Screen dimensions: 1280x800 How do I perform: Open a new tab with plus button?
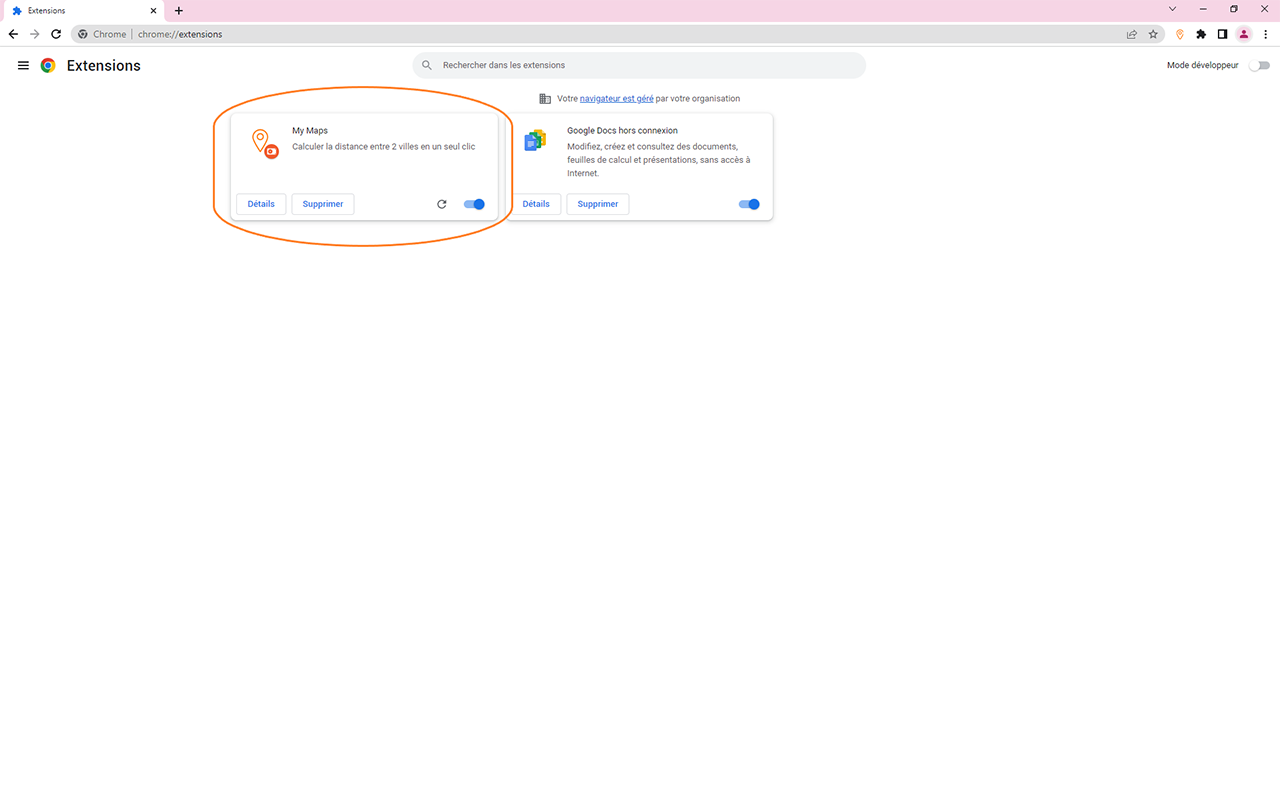tap(179, 11)
